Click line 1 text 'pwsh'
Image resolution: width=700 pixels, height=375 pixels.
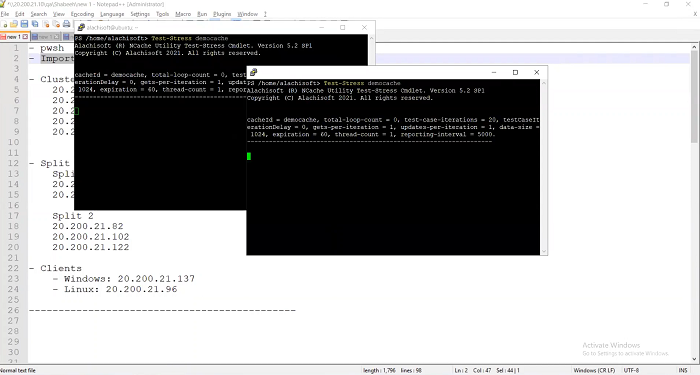(x=52, y=48)
